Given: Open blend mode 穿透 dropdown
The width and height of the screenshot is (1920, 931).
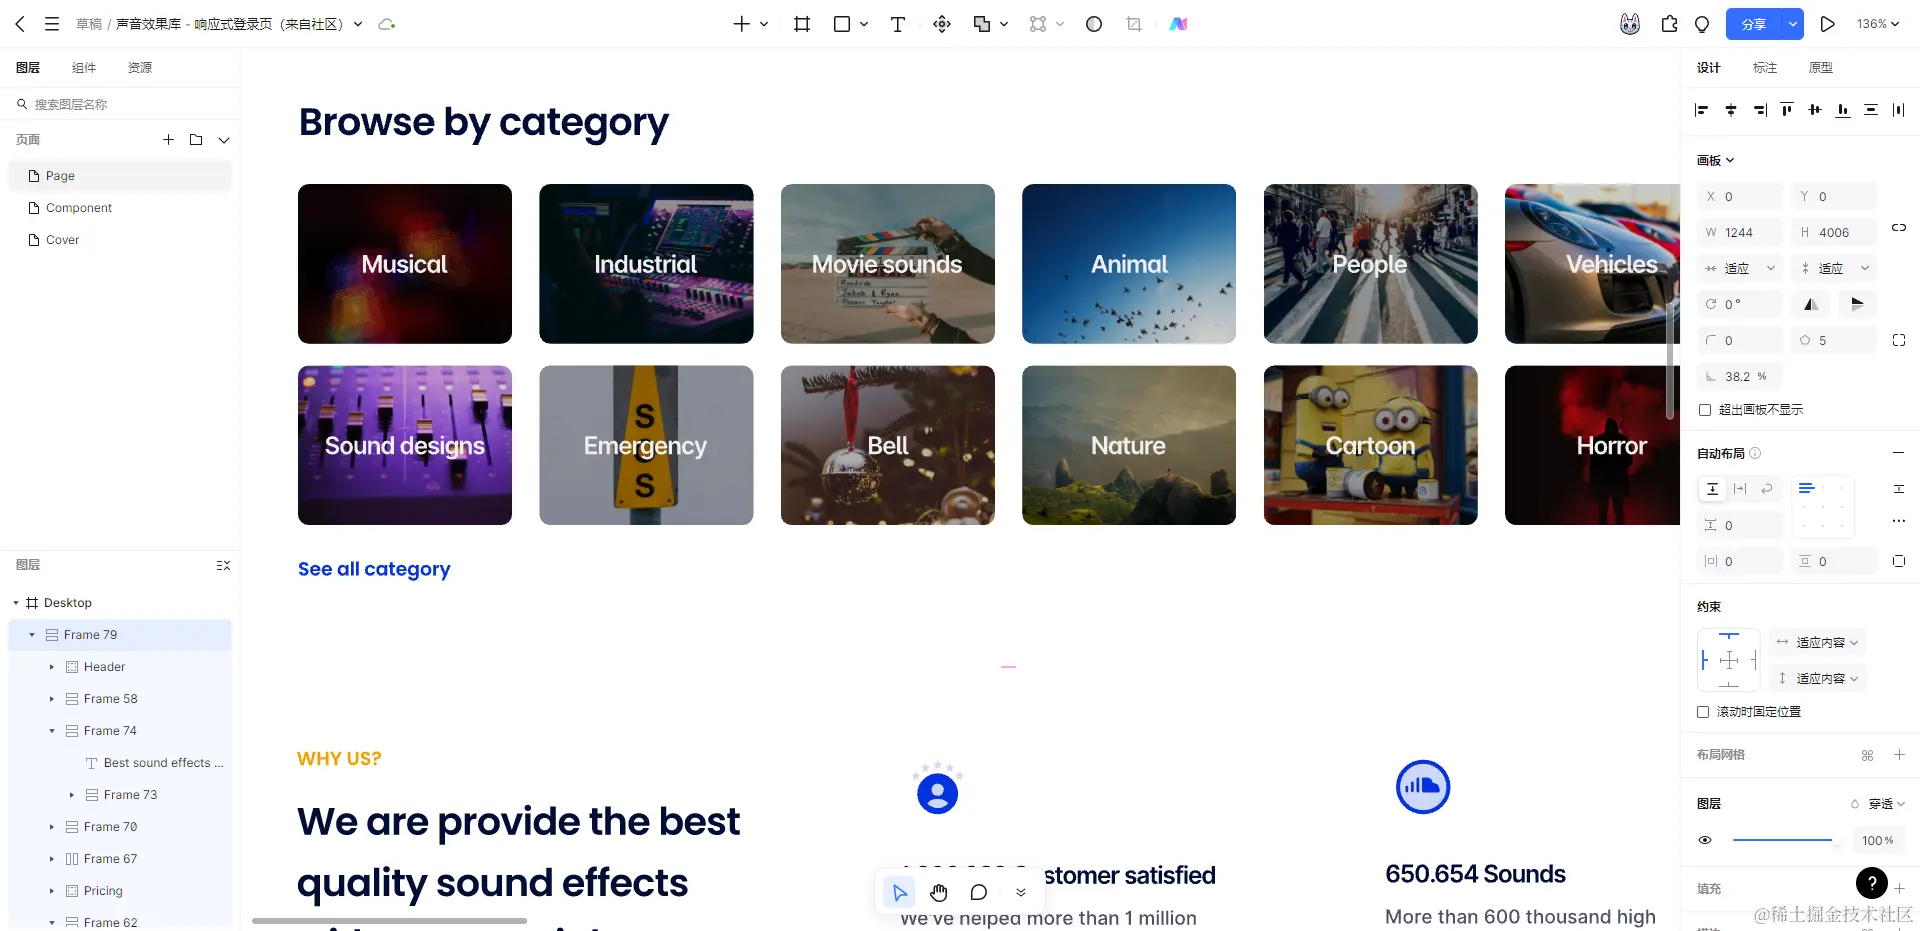Looking at the screenshot, I should point(1878,804).
